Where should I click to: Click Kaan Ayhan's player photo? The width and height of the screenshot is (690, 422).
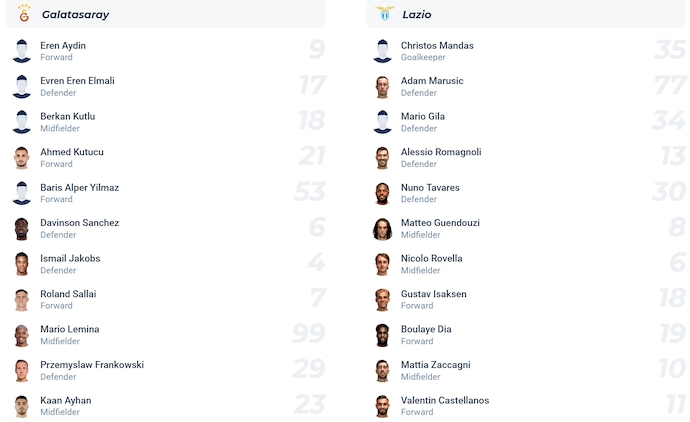22,406
